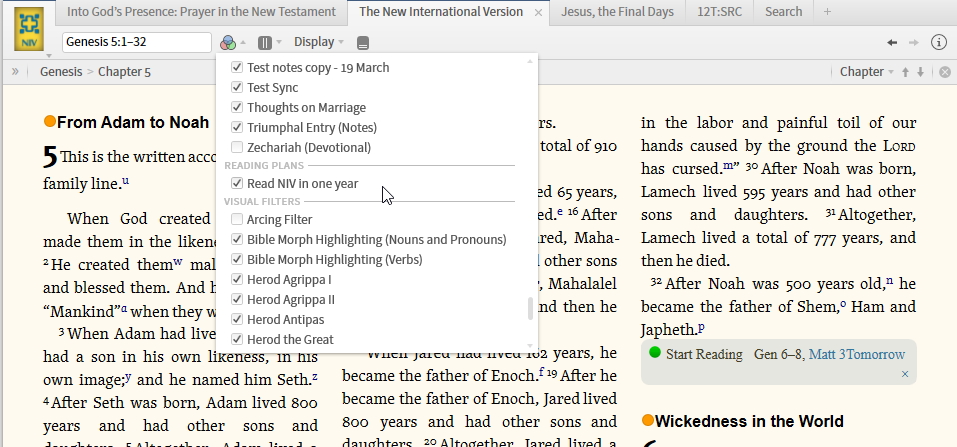Image resolution: width=957 pixels, height=447 pixels.
Task: Click the reading view icon next to Display
Action: click(363, 43)
